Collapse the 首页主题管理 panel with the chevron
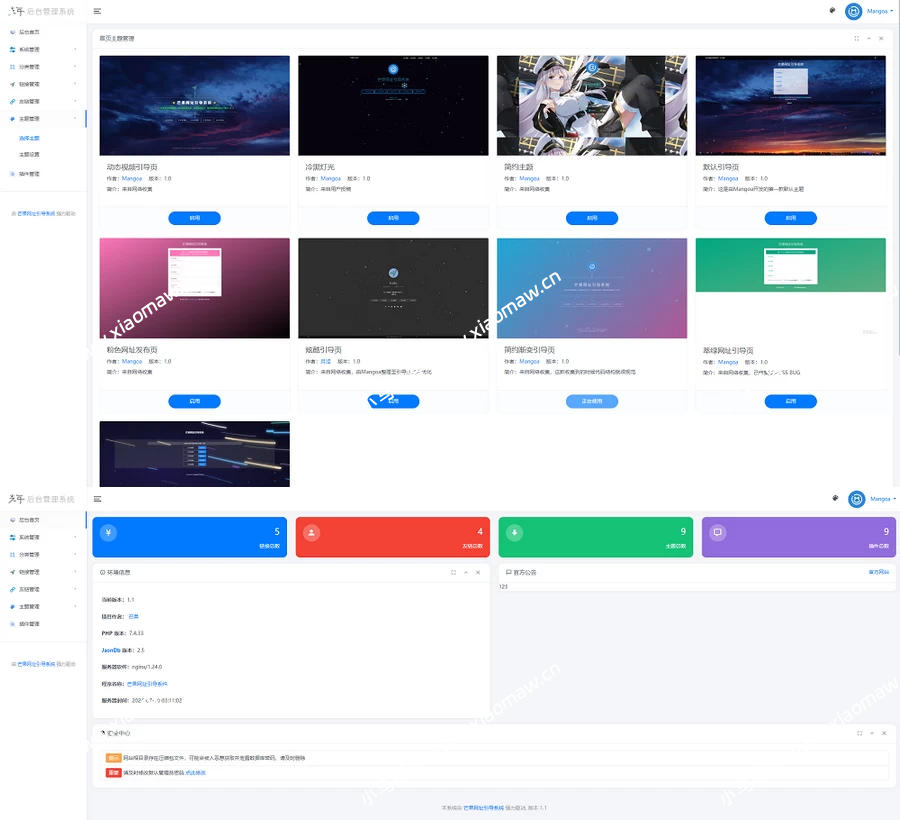 (x=869, y=38)
